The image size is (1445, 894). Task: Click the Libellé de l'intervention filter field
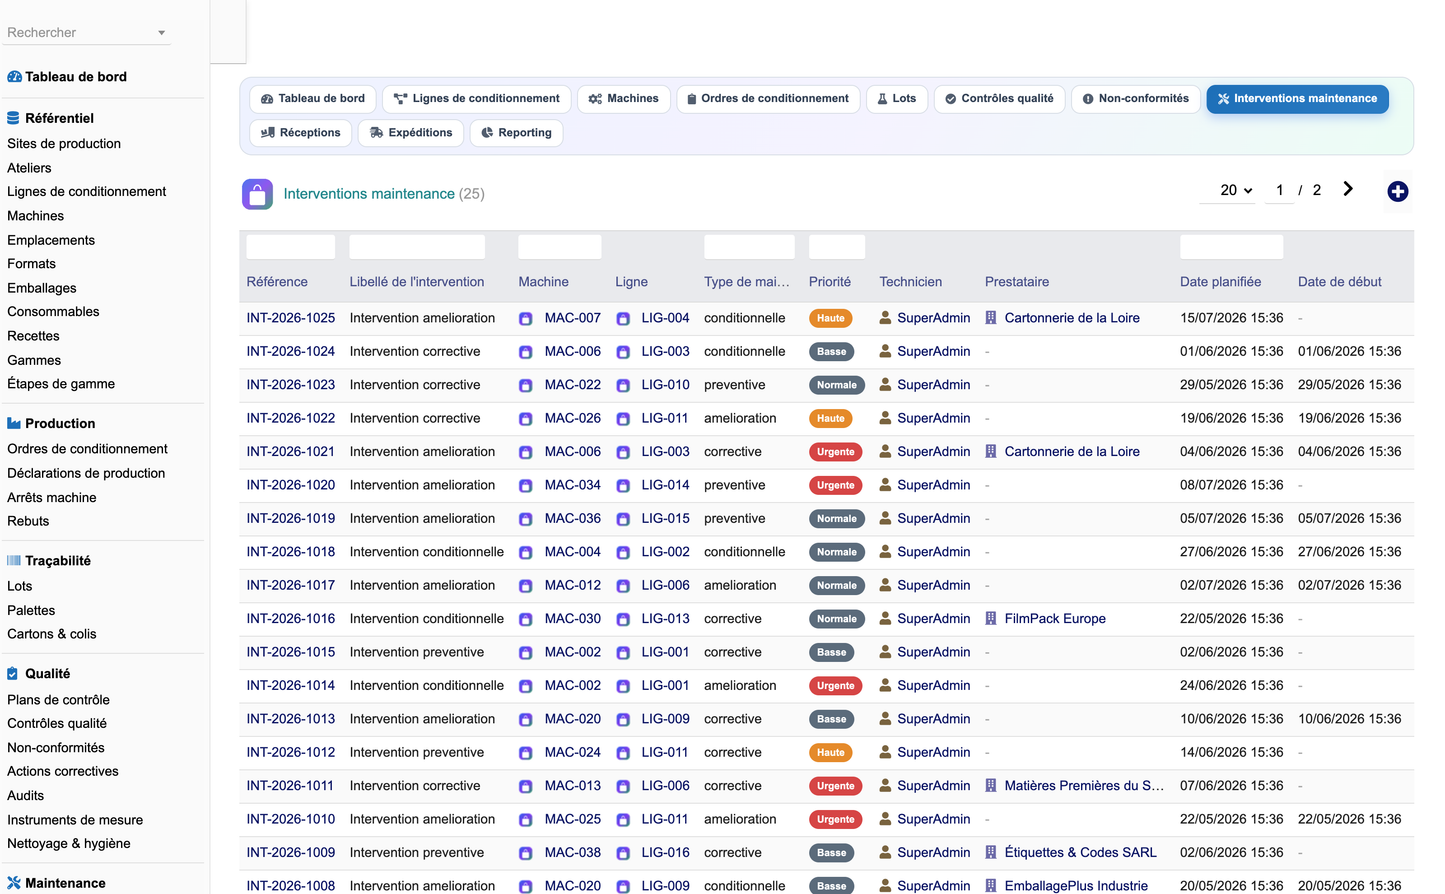pyautogui.click(x=417, y=247)
